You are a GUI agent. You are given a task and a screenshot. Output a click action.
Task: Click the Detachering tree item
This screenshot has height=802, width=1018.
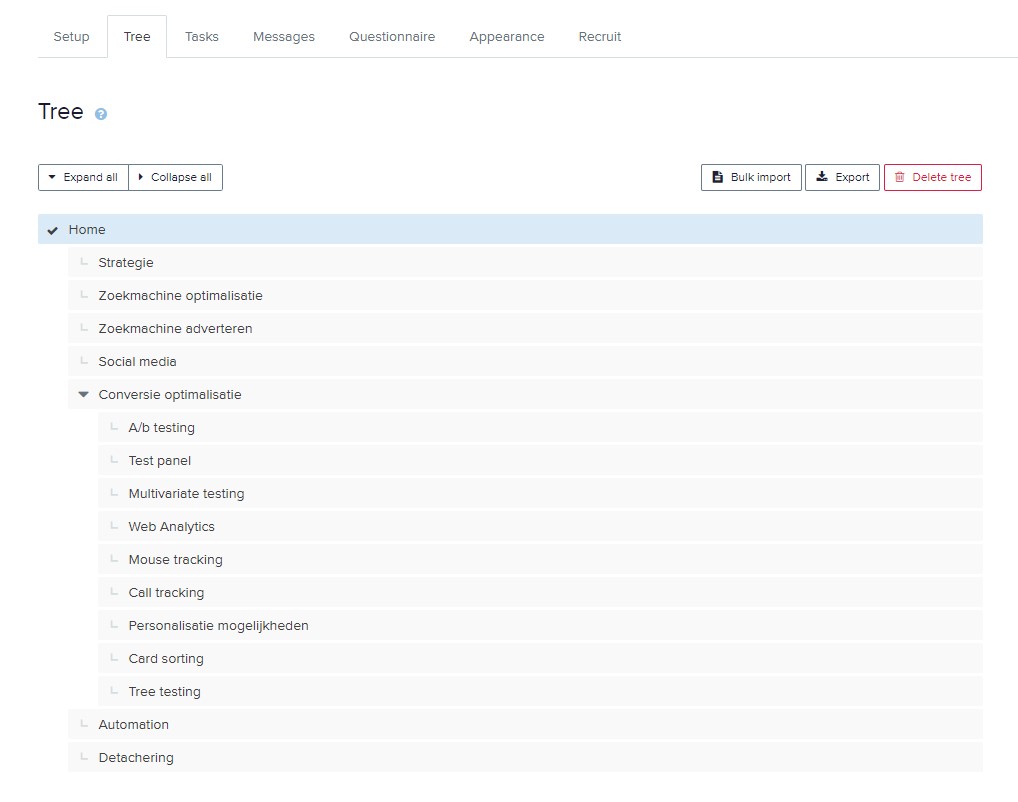(136, 758)
